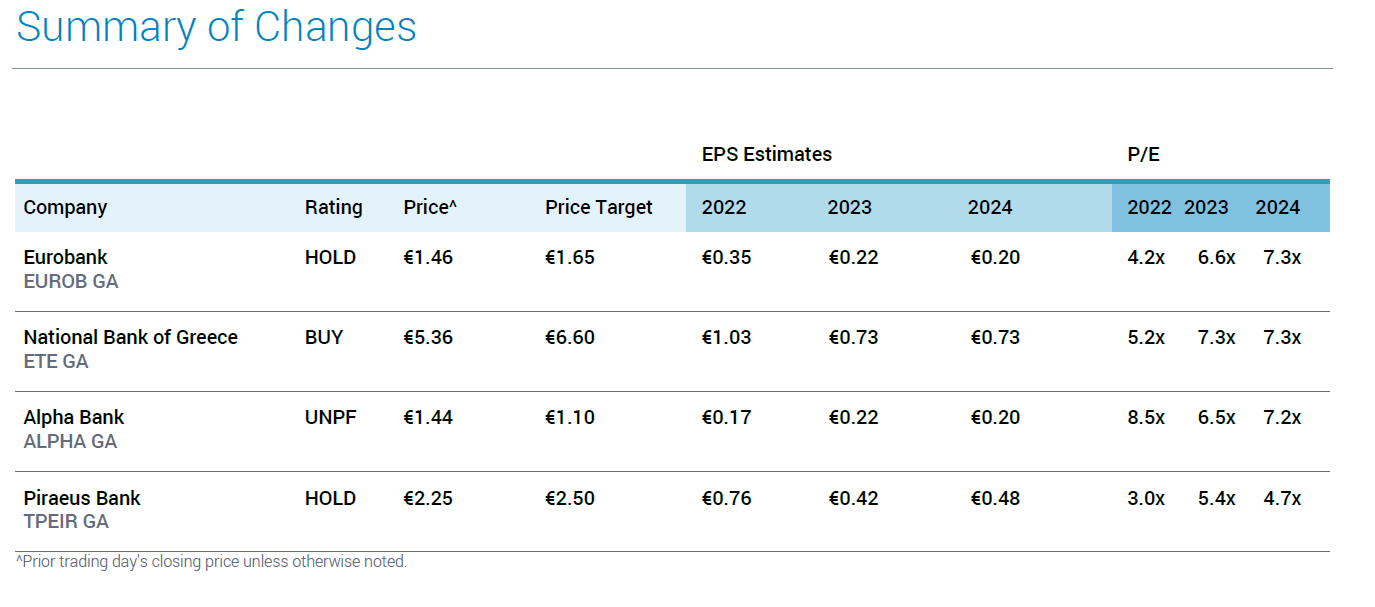Click the TPEIR GA ticker symbol
Screen dimensions: 1375x607
pos(66,521)
